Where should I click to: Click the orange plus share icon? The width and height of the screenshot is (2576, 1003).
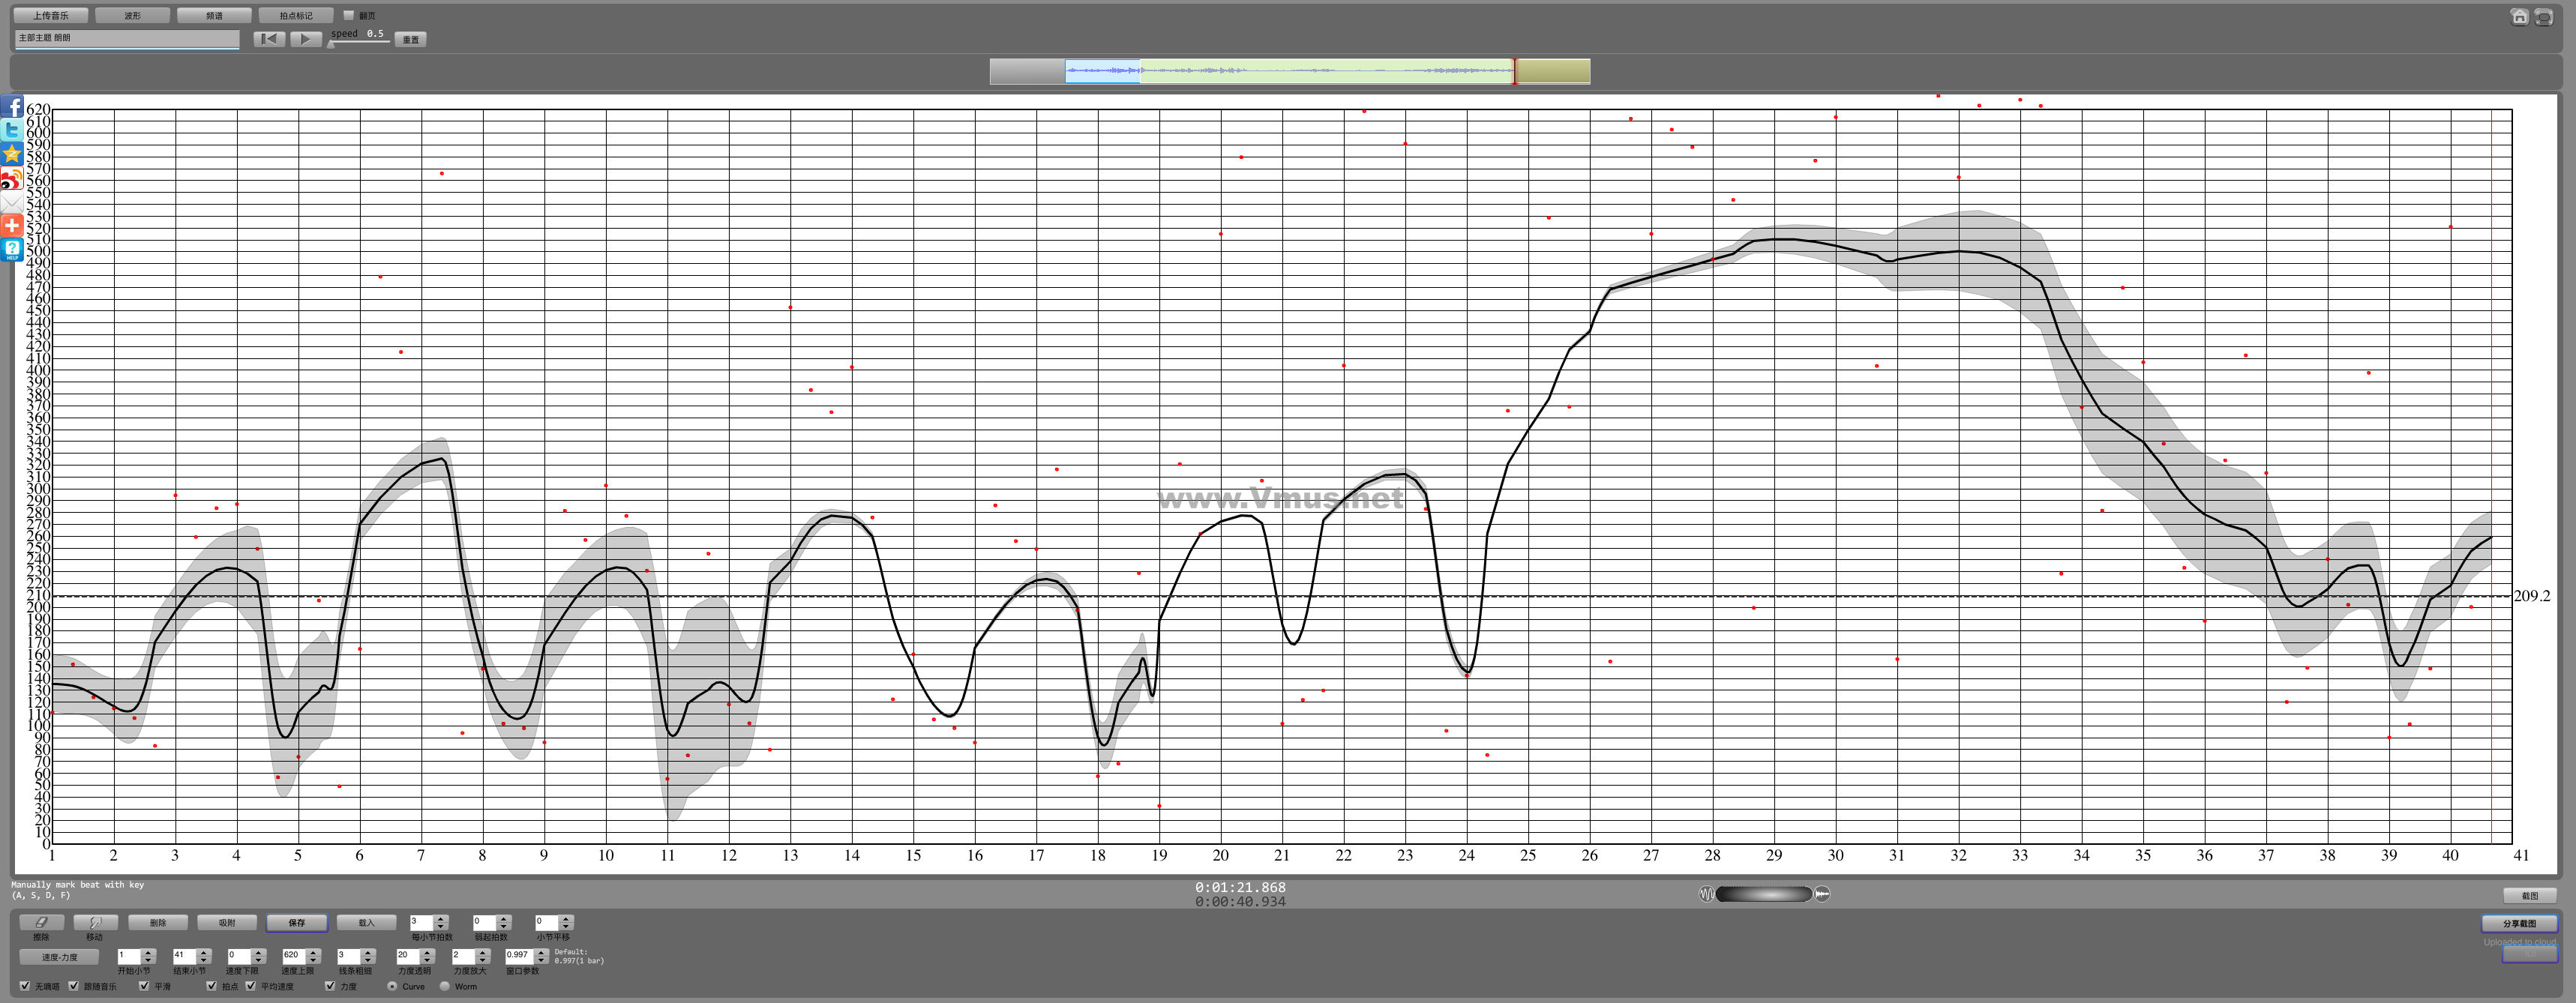pyautogui.click(x=12, y=226)
